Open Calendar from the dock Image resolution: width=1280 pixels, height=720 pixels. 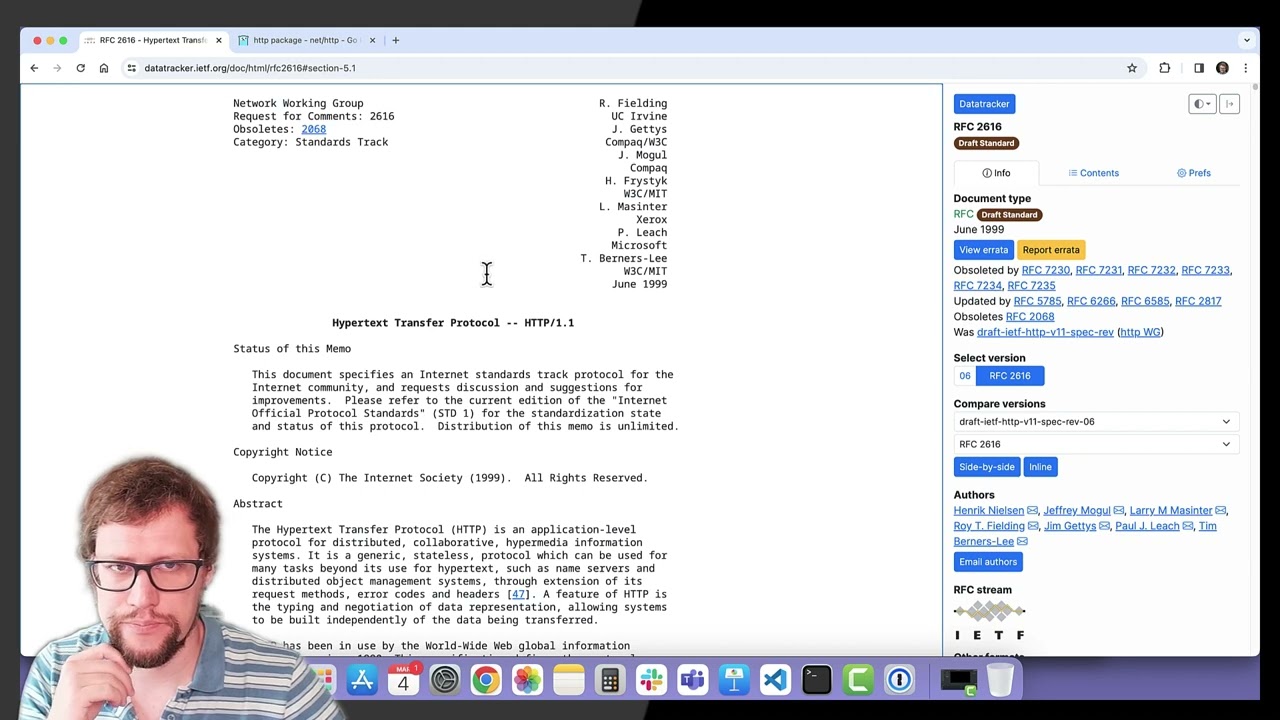pos(403,681)
